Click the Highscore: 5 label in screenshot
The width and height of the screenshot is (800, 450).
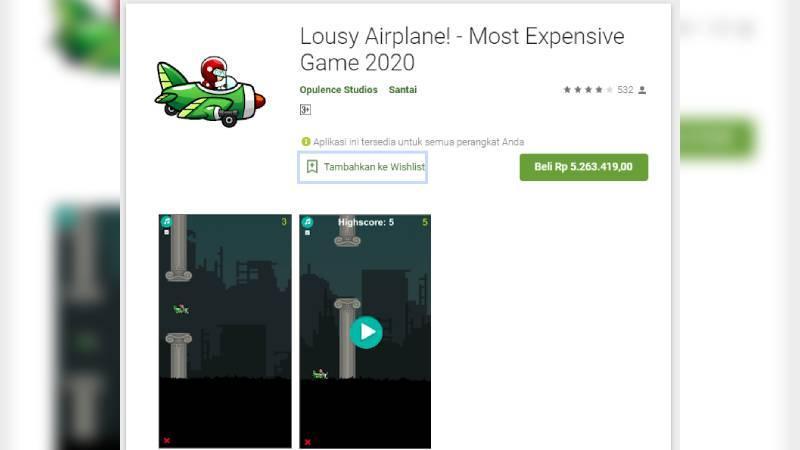366,222
